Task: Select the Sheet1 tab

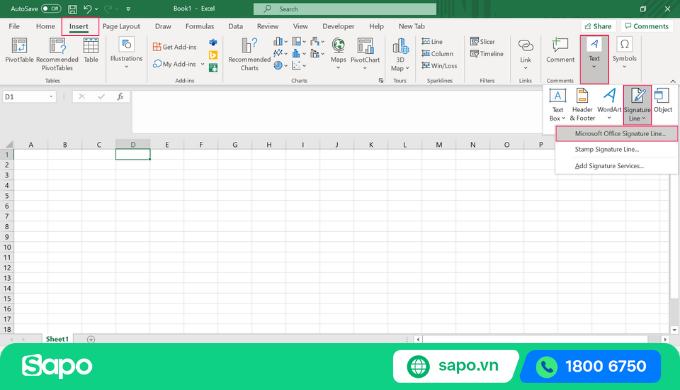Action: pos(57,339)
